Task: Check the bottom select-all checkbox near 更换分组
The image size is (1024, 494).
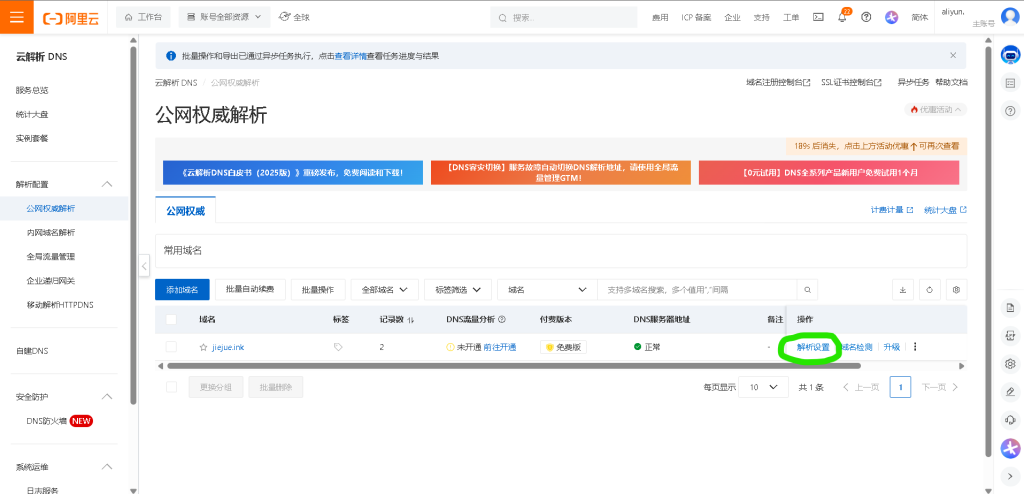Action: pyautogui.click(x=171, y=387)
